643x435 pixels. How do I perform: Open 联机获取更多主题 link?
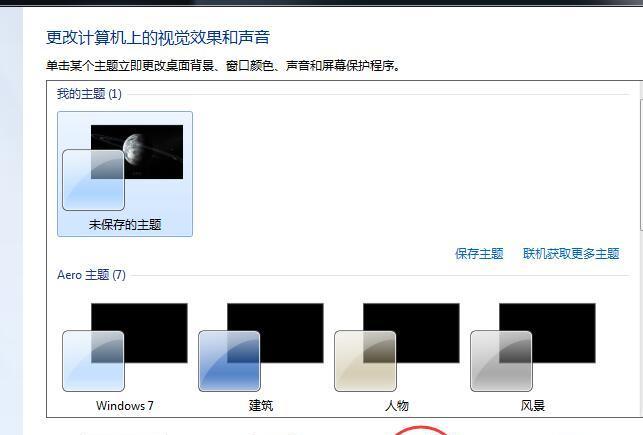[x=571, y=254]
